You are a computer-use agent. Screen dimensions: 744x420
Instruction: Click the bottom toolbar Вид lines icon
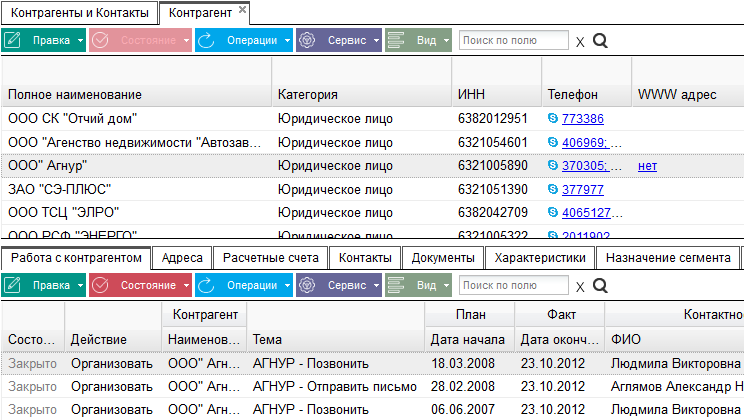coord(396,285)
